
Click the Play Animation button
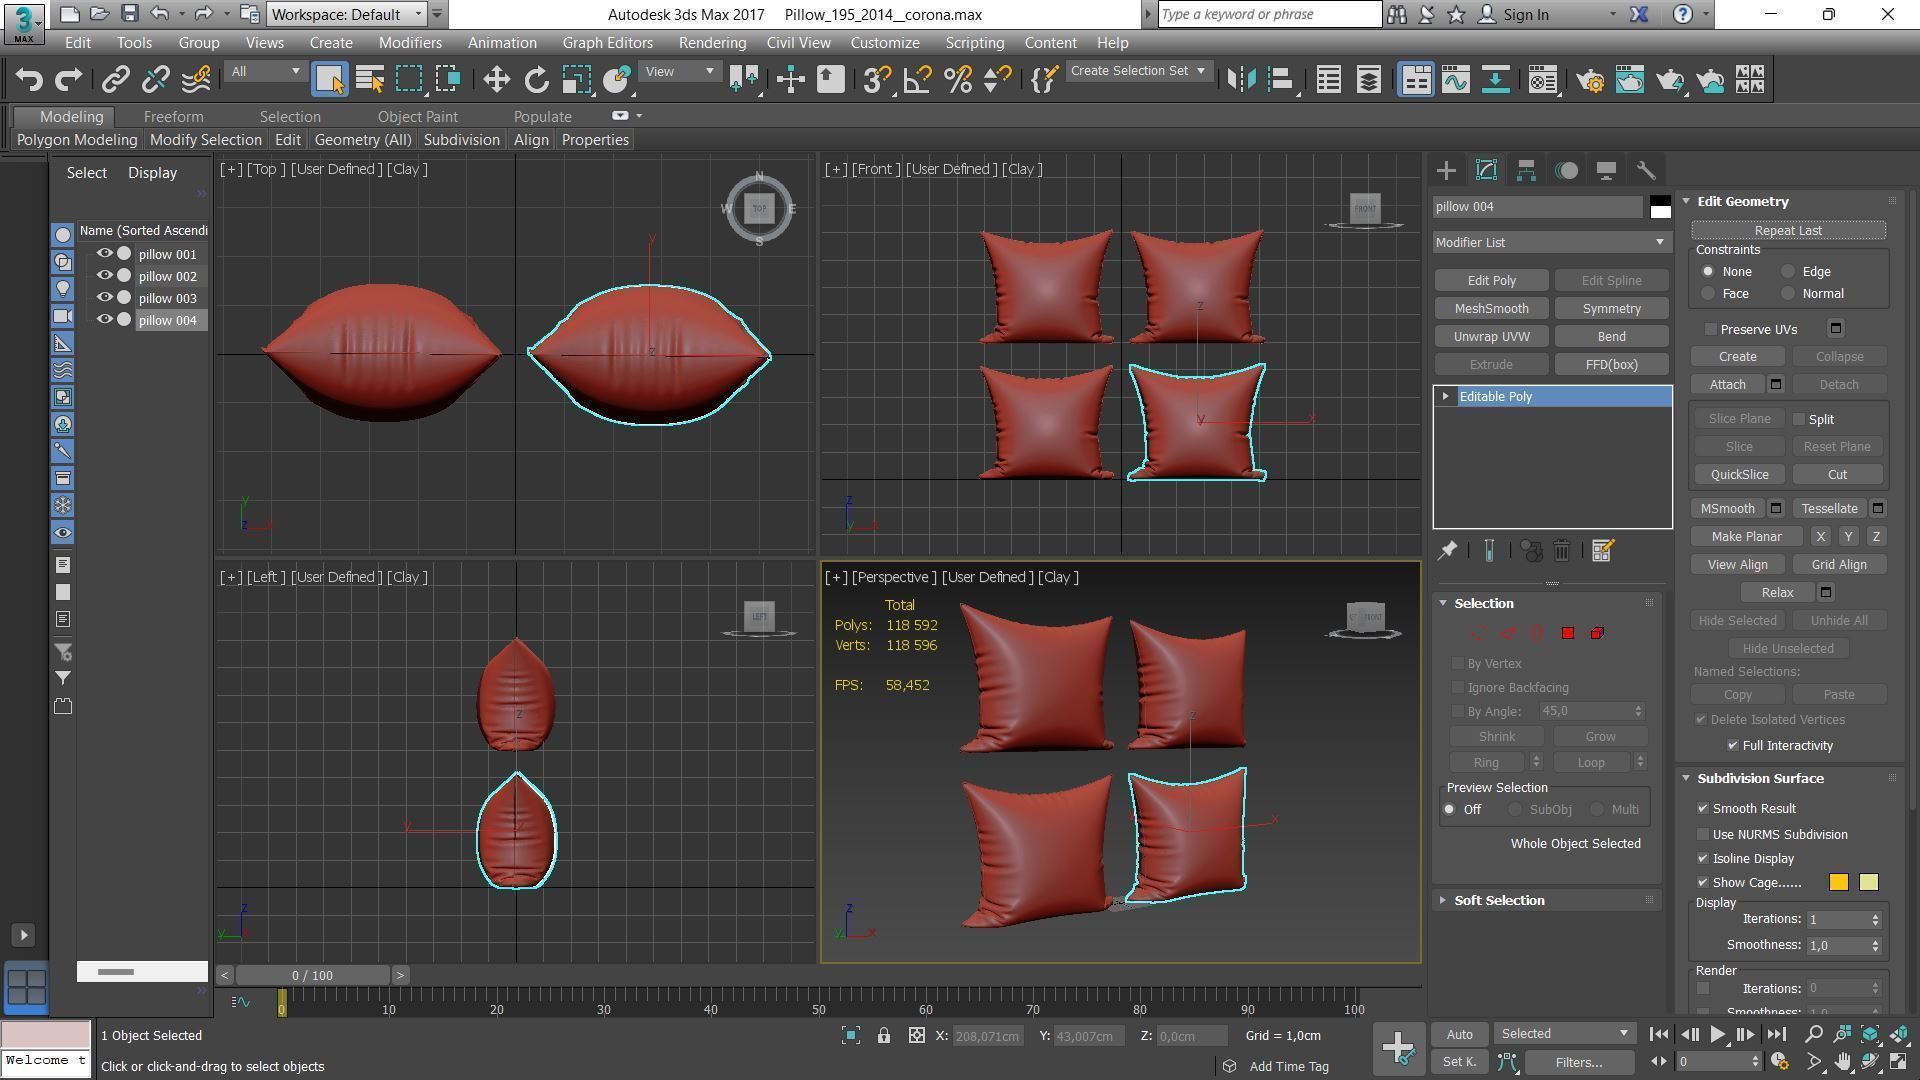(1717, 1035)
